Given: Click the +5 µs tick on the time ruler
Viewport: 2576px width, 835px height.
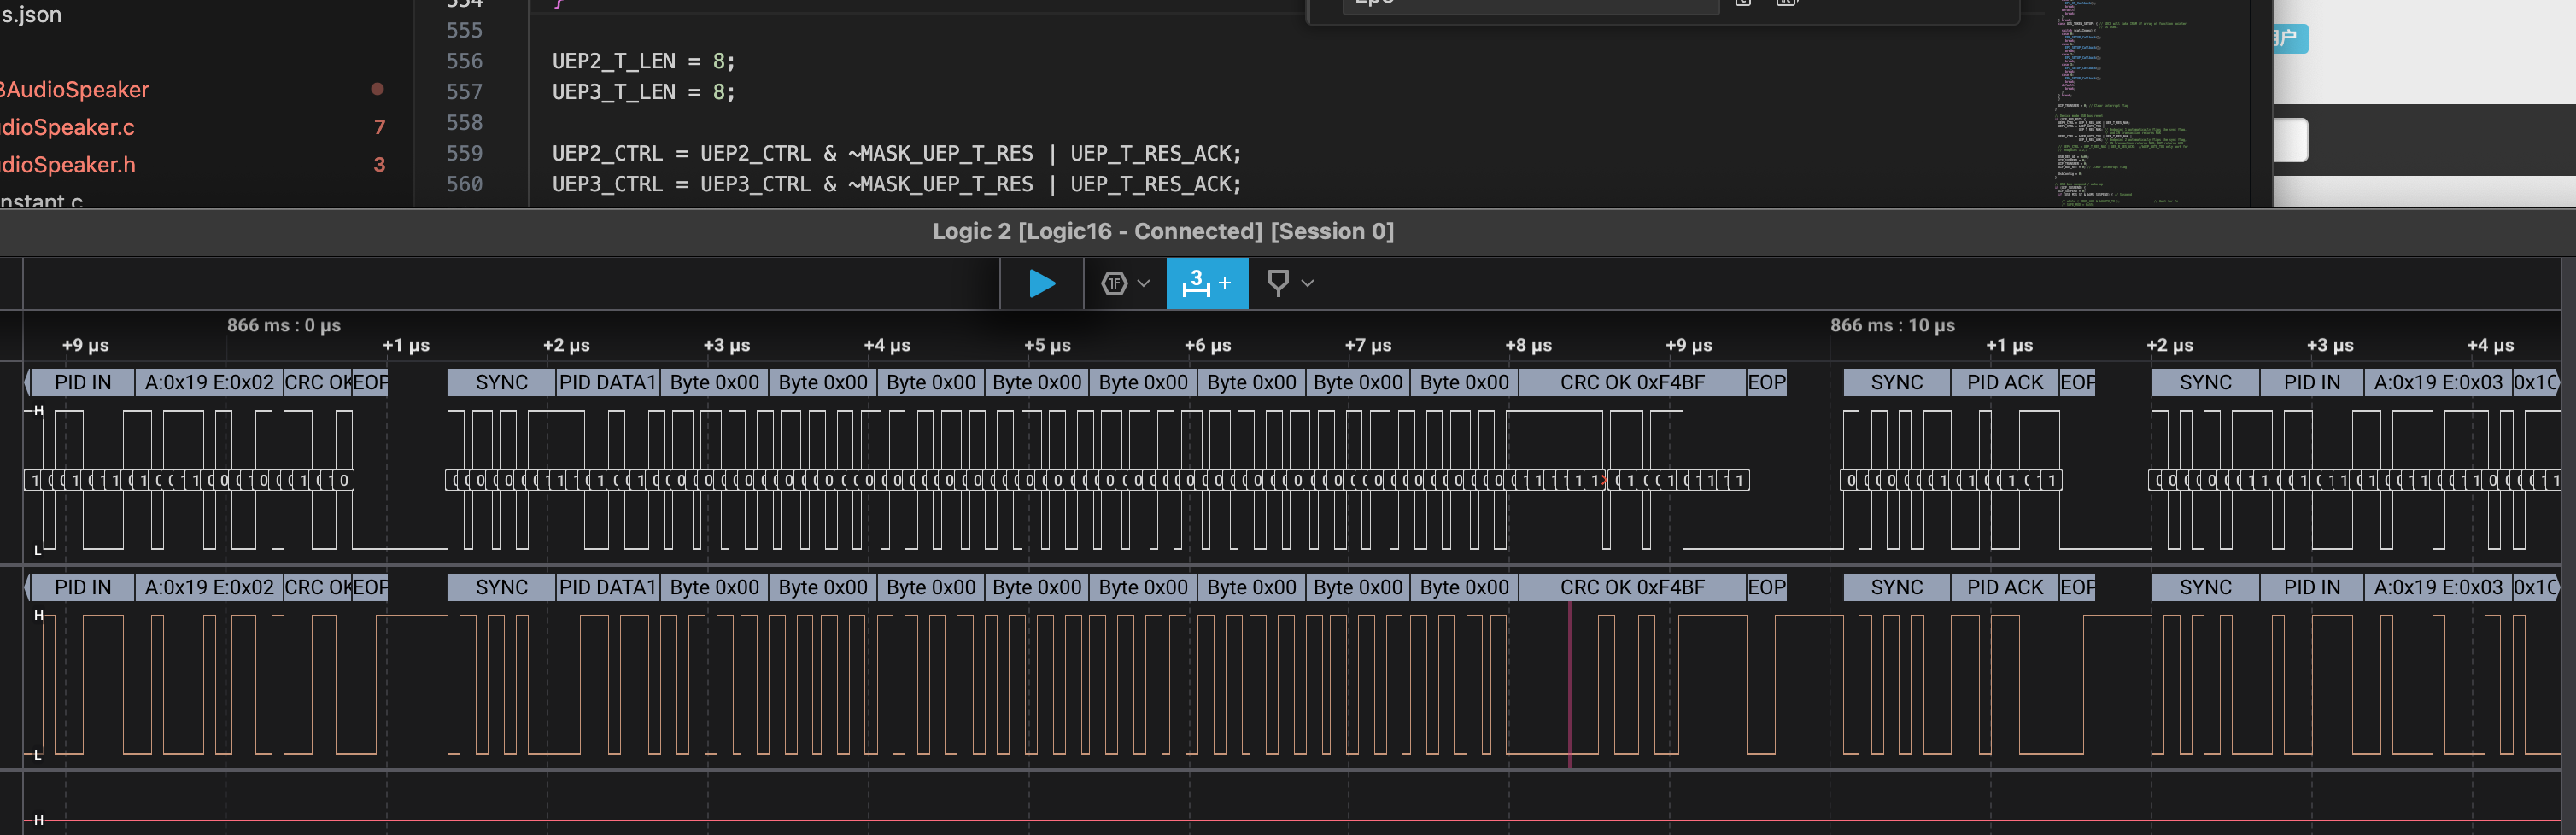Looking at the screenshot, I should (x=1047, y=345).
